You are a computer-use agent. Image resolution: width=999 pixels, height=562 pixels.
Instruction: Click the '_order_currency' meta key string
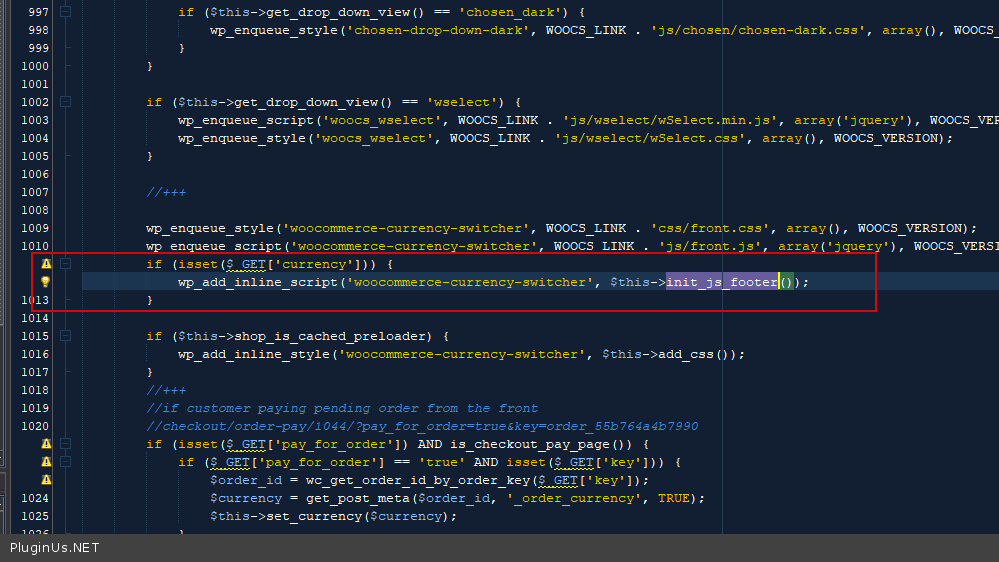point(574,498)
